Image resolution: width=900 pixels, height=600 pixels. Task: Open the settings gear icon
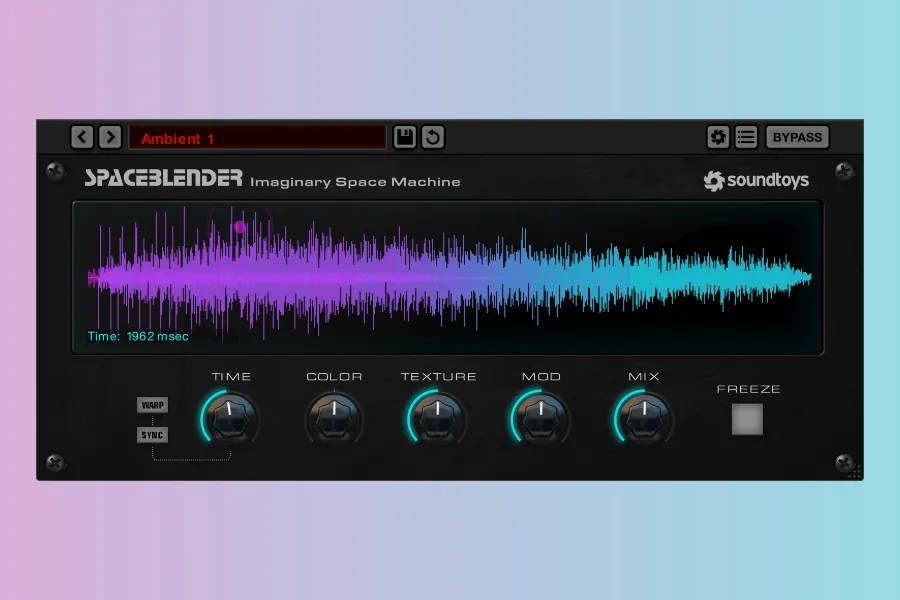[x=717, y=137]
